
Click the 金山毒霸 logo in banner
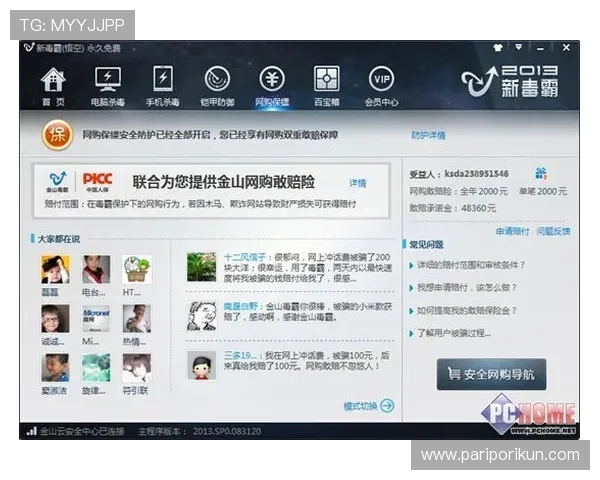coord(57,181)
